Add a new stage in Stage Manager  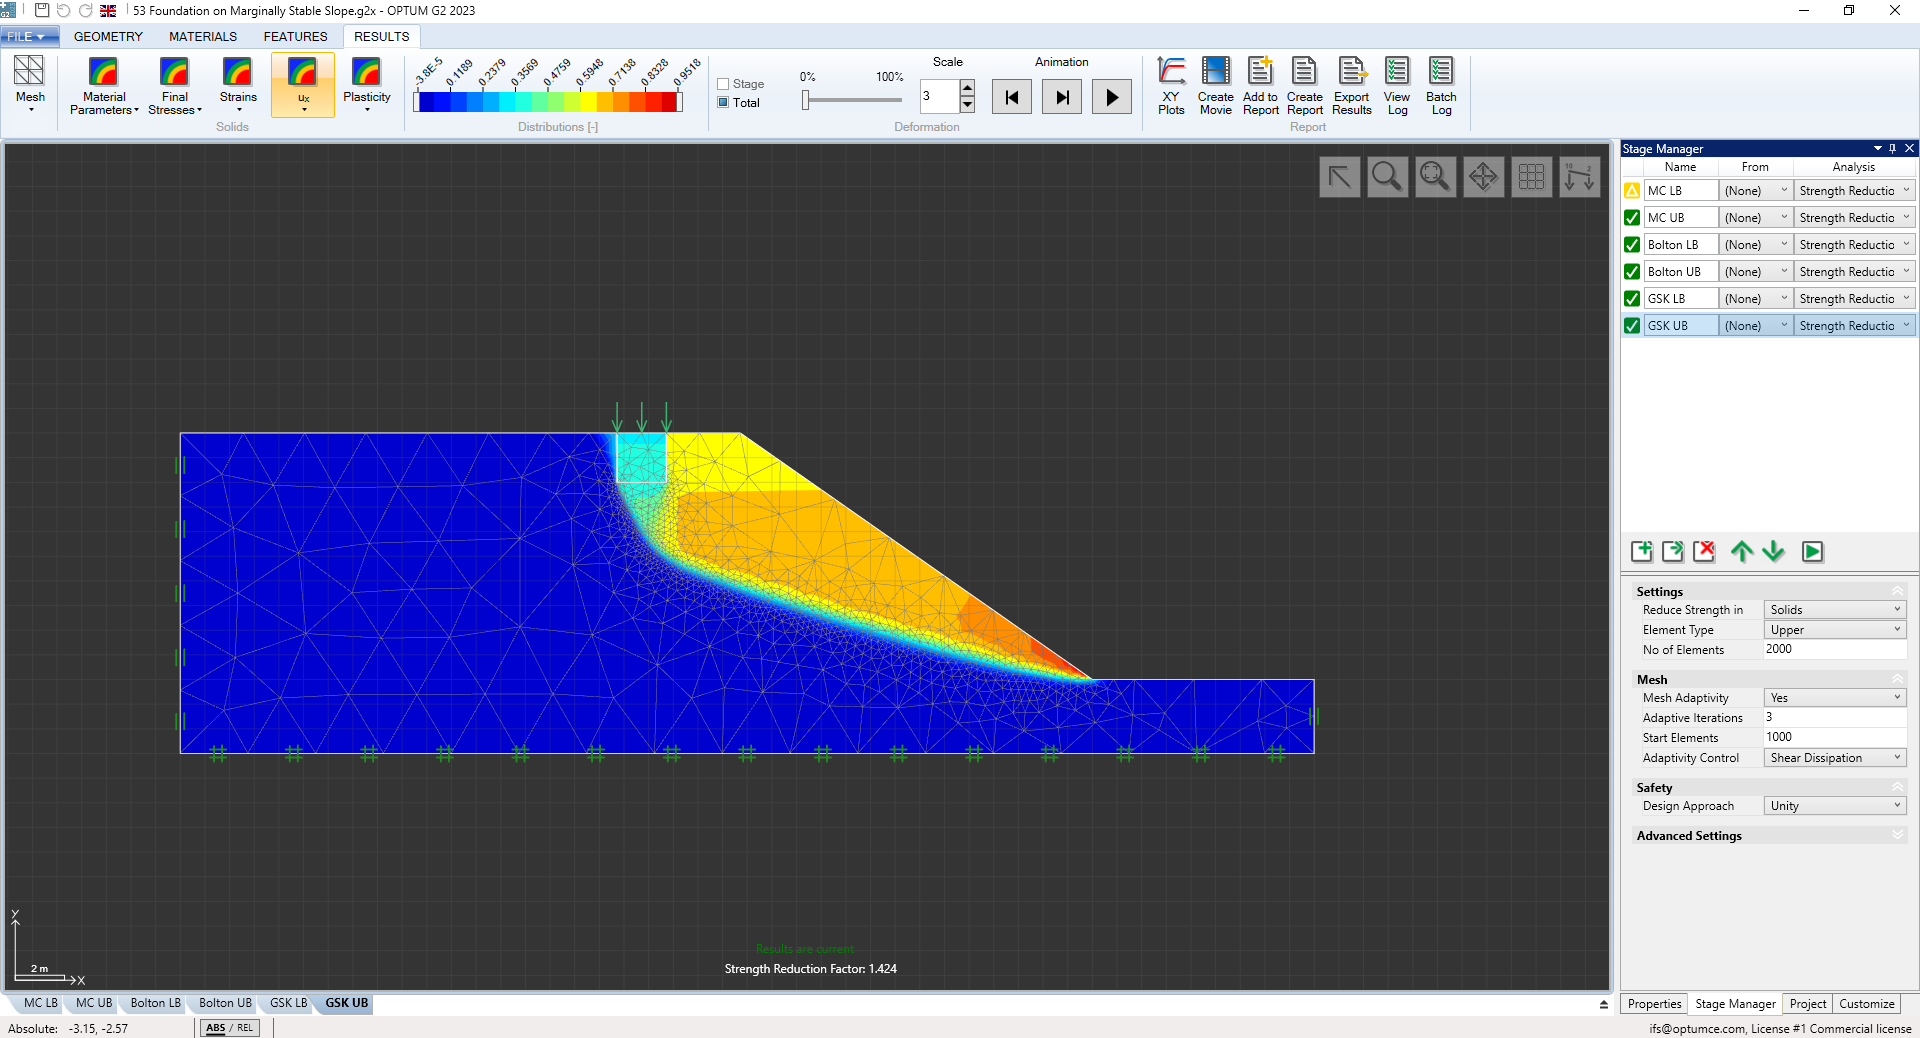pyautogui.click(x=1642, y=551)
